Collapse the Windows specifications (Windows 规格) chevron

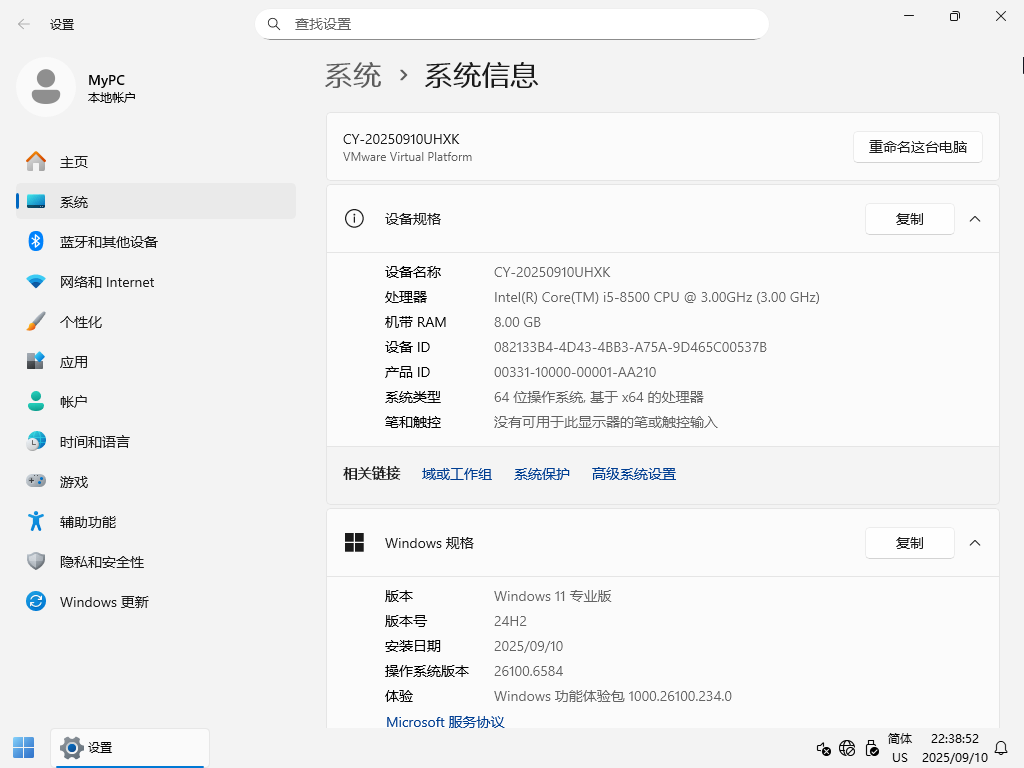click(975, 543)
